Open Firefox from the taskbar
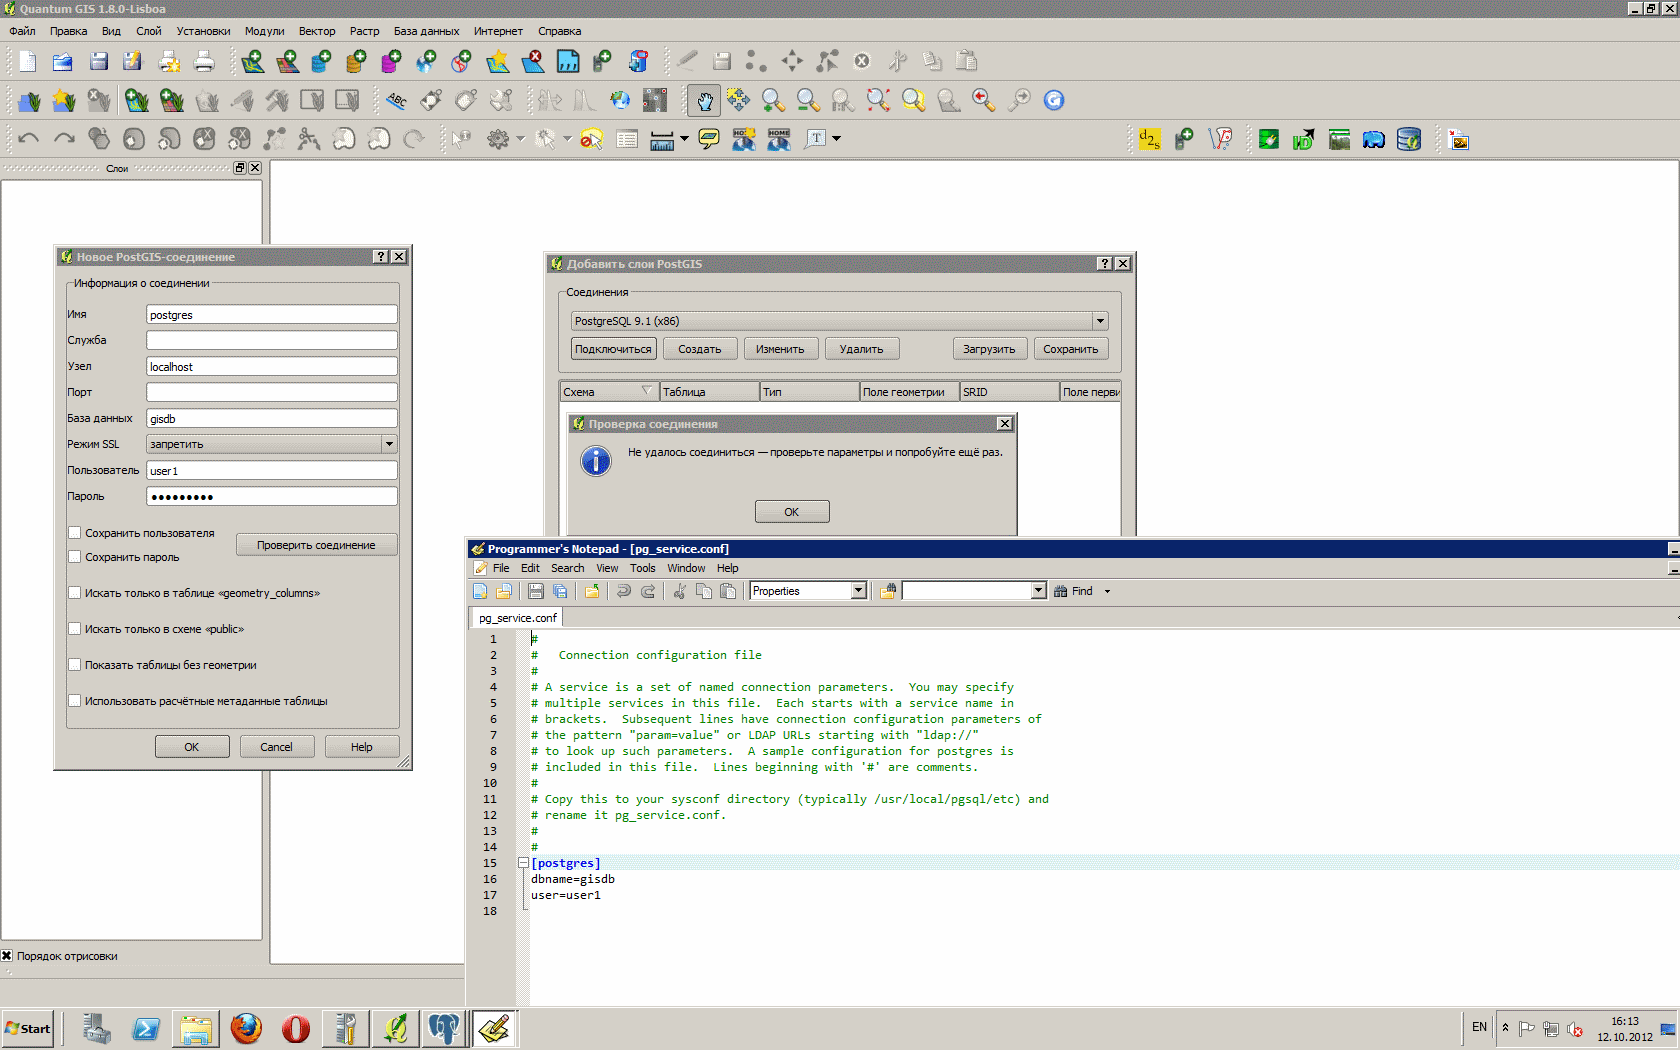The image size is (1680, 1050). [x=246, y=1028]
